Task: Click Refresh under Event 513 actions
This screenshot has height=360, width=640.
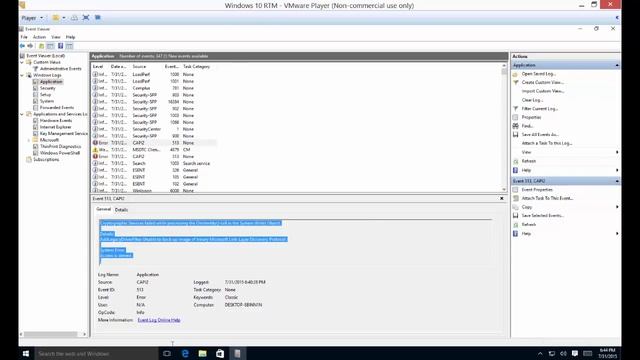Action: pos(528,224)
